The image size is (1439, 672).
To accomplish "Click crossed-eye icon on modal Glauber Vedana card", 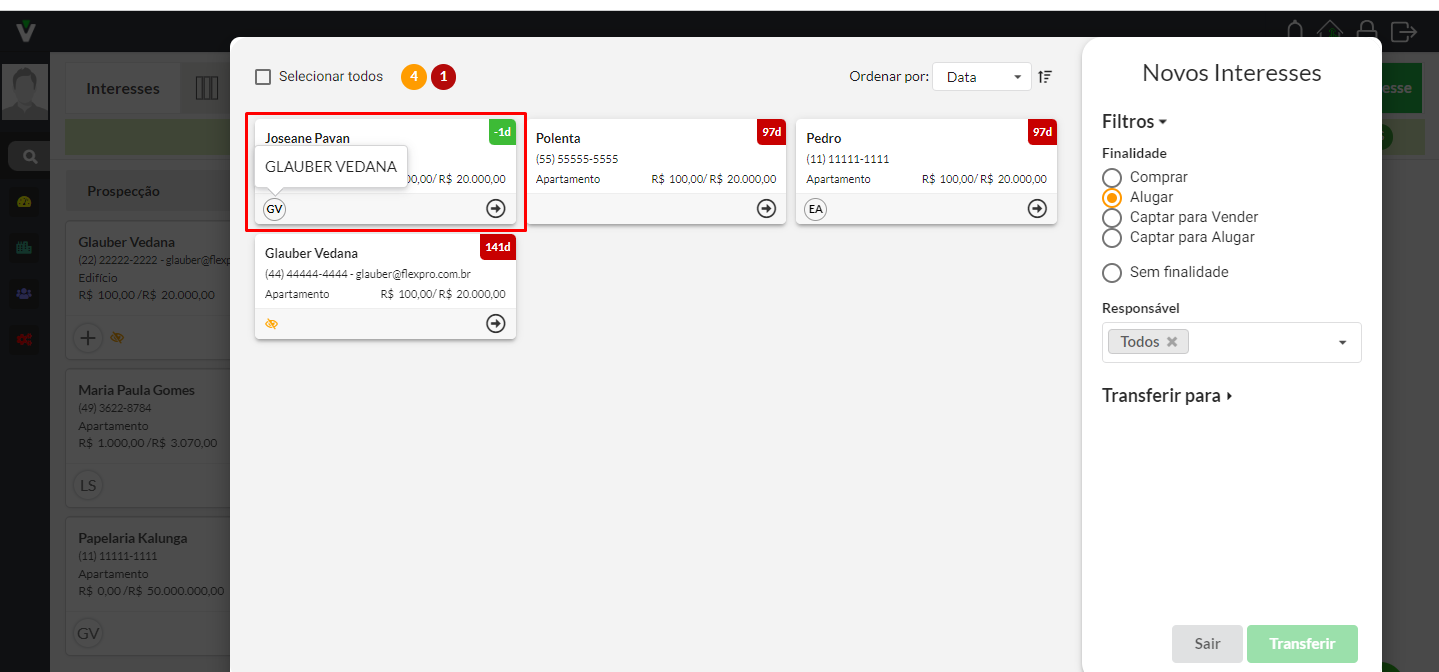I will (272, 324).
